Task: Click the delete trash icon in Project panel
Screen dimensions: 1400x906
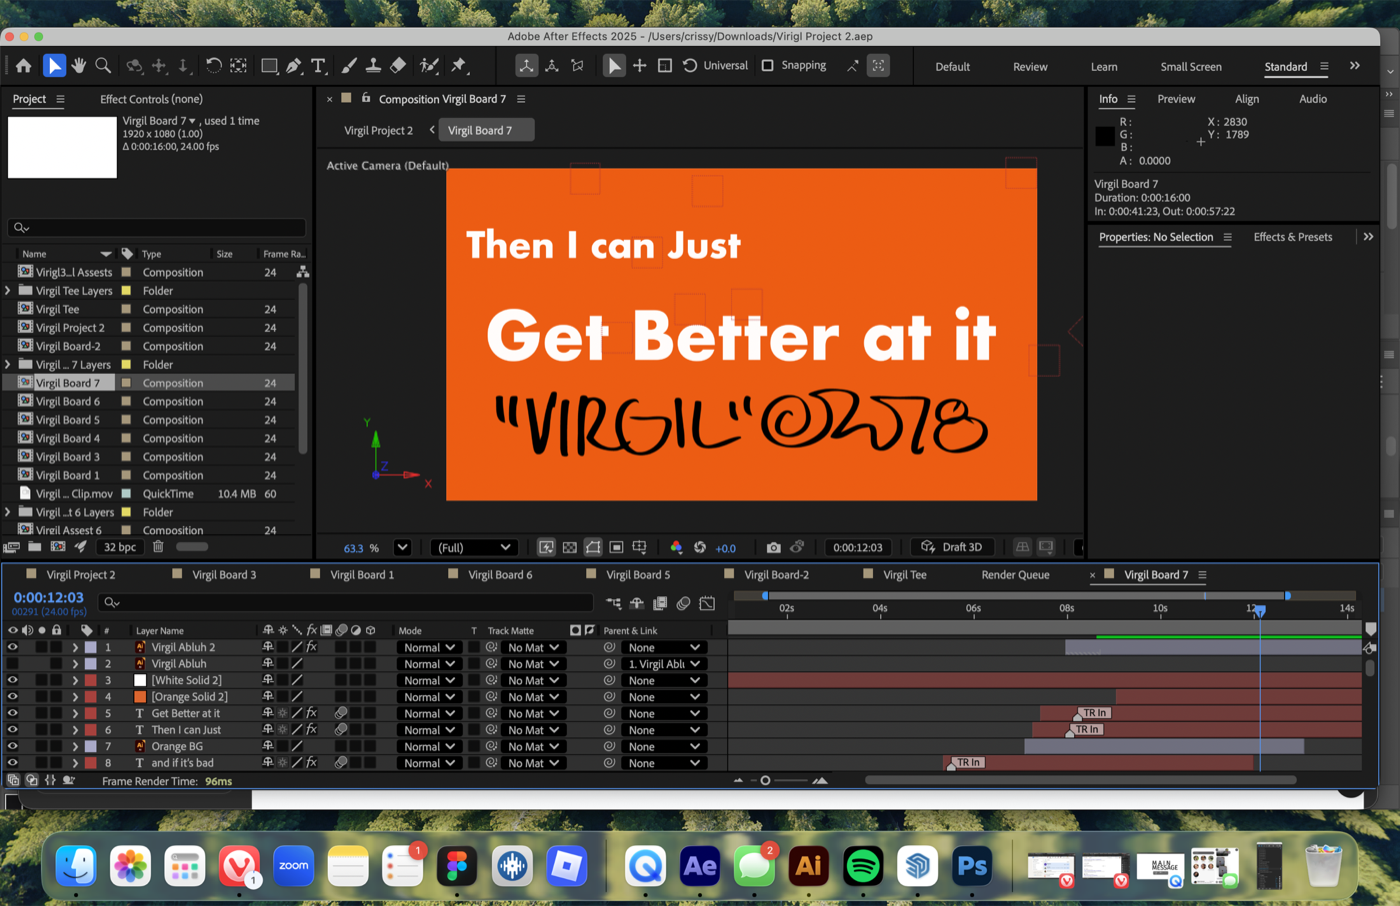Action: pyautogui.click(x=158, y=547)
